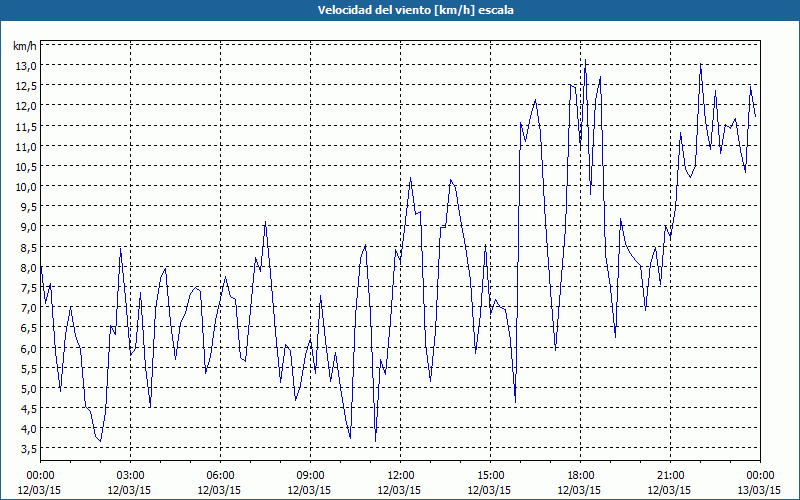Viewport: 800px width, 500px height.
Task: Select the 12,5 y-axis value
Action: coord(26,86)
